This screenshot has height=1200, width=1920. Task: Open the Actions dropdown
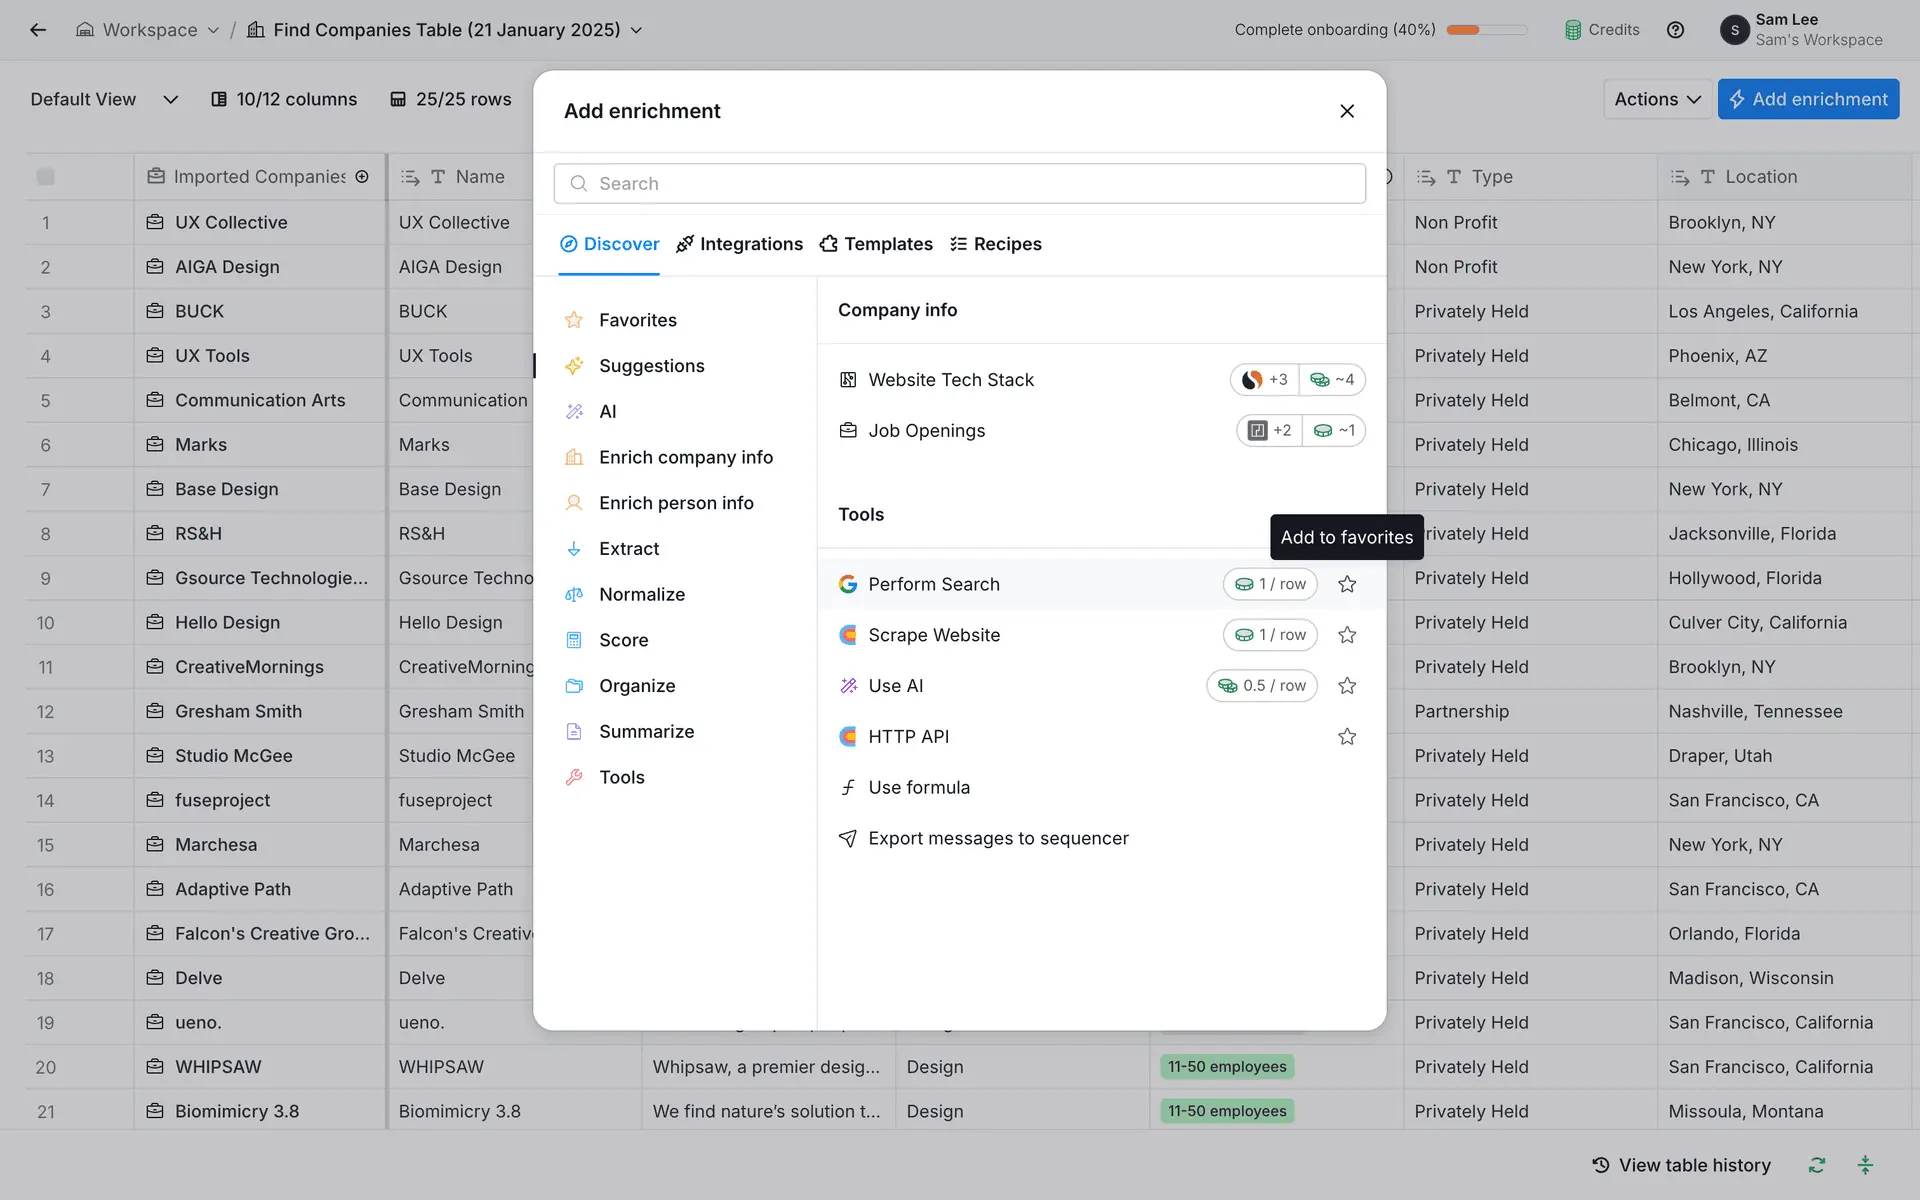(x=1657, y=99)
